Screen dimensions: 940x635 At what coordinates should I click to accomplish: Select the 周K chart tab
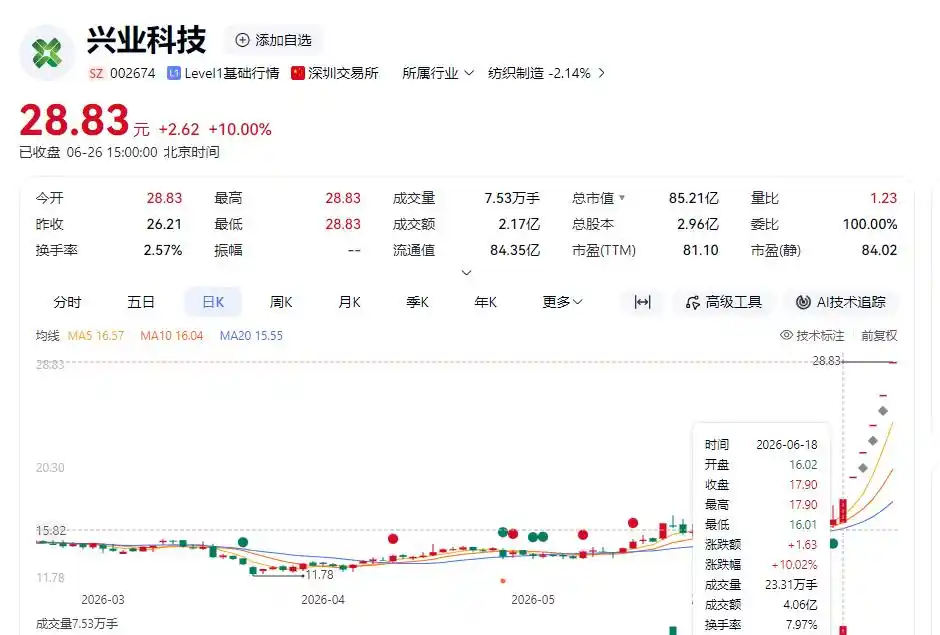point(281,302)
